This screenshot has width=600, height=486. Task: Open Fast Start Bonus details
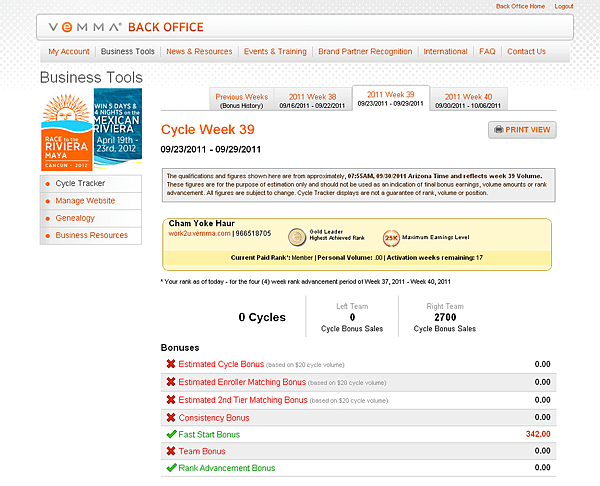209,434
